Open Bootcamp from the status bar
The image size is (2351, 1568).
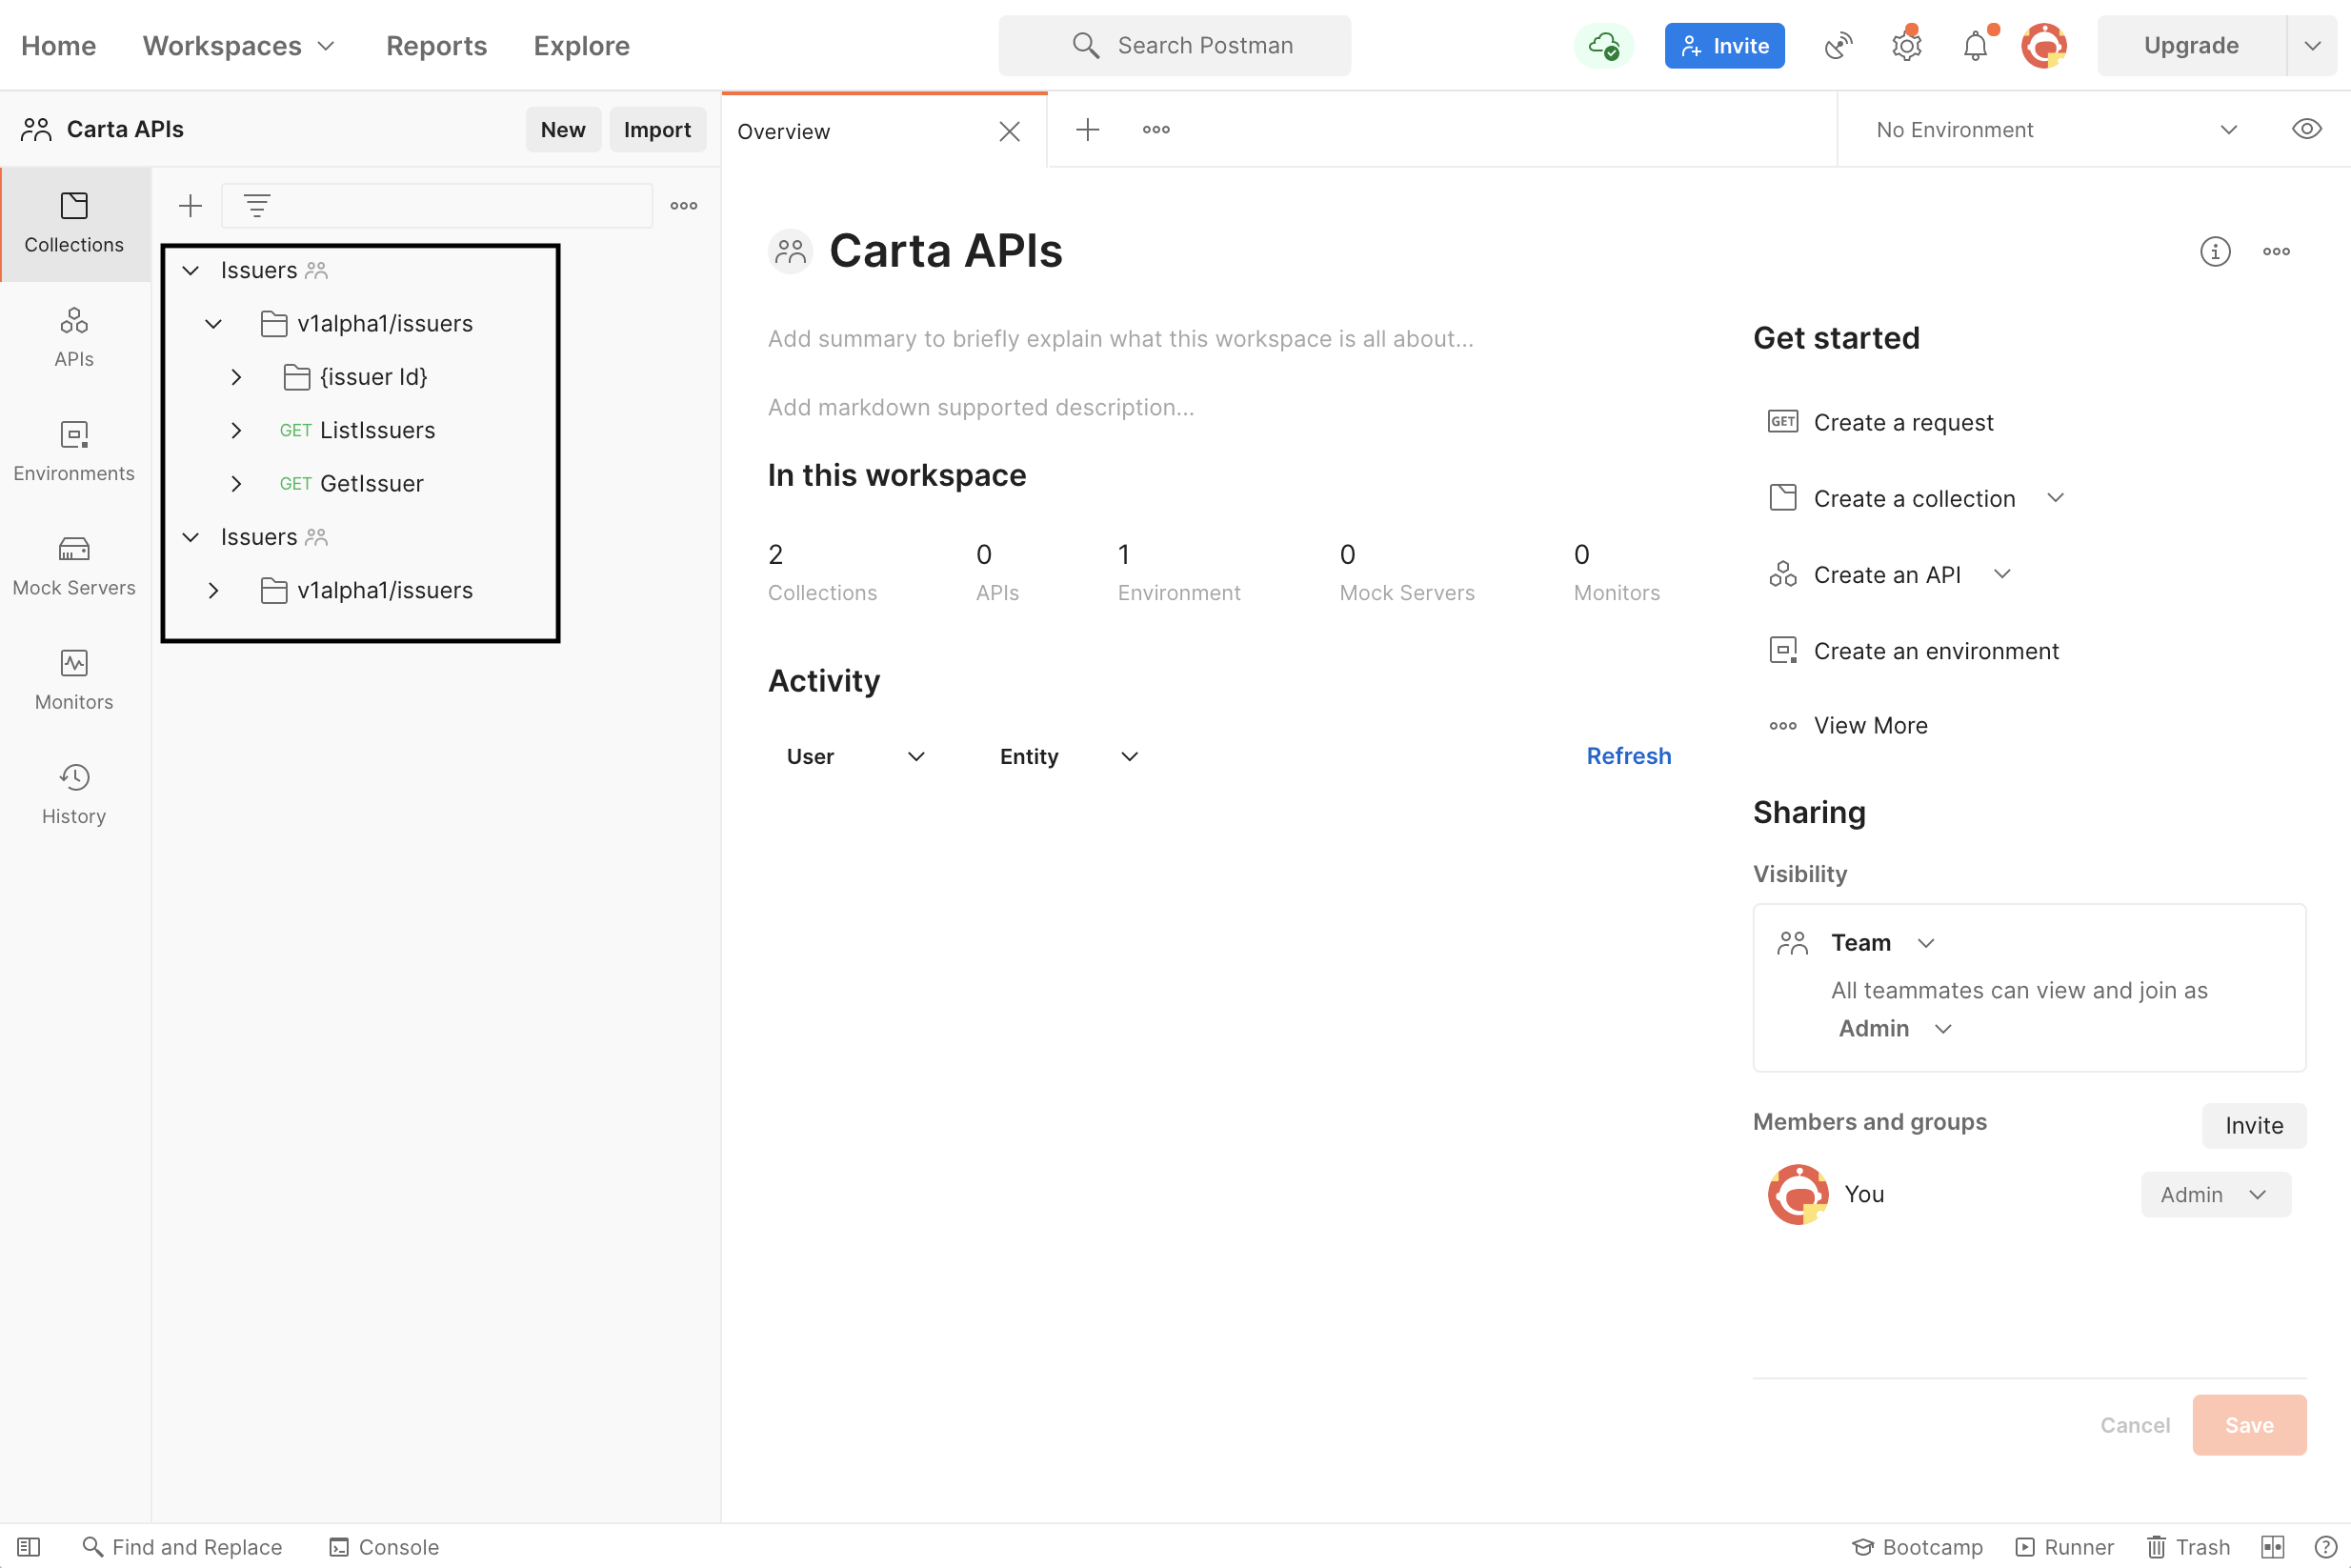click(x=1917, y=1547)
